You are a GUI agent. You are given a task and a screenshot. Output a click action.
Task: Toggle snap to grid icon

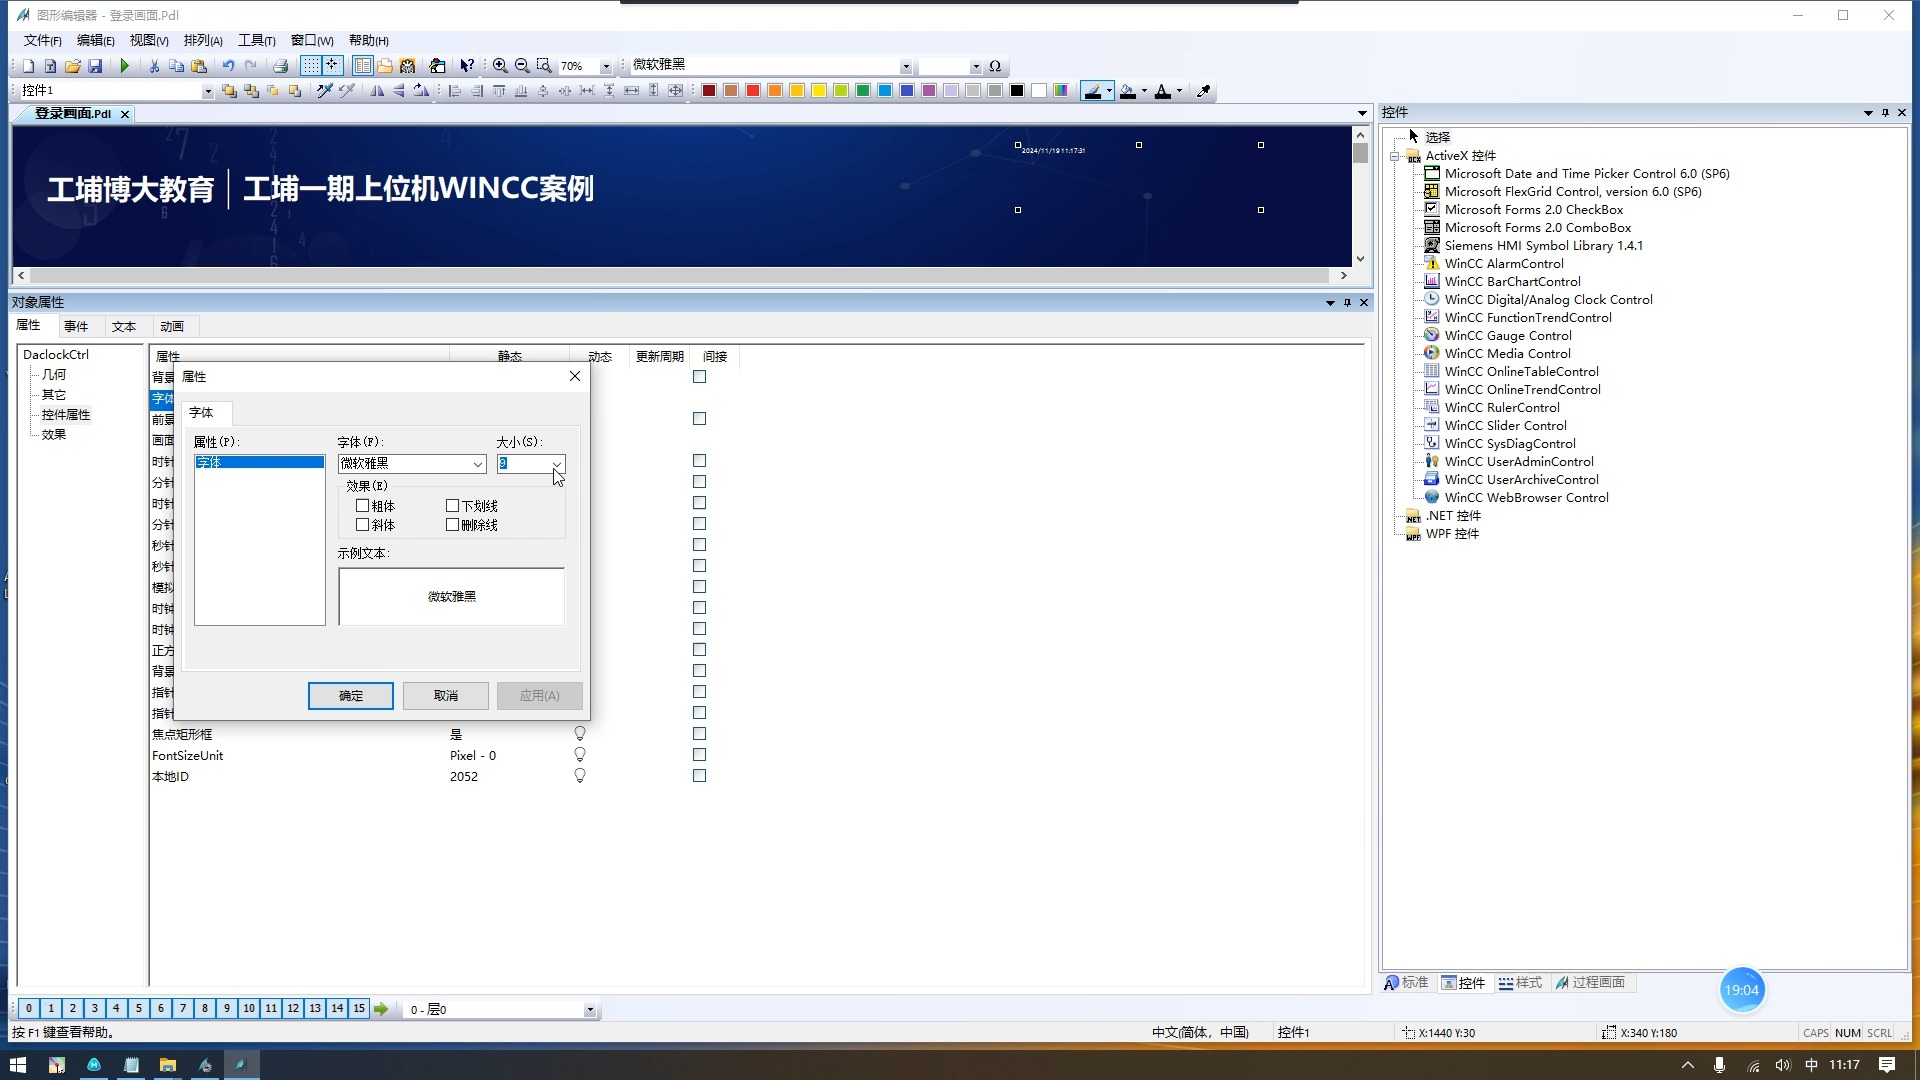click(x=332, y=66)
